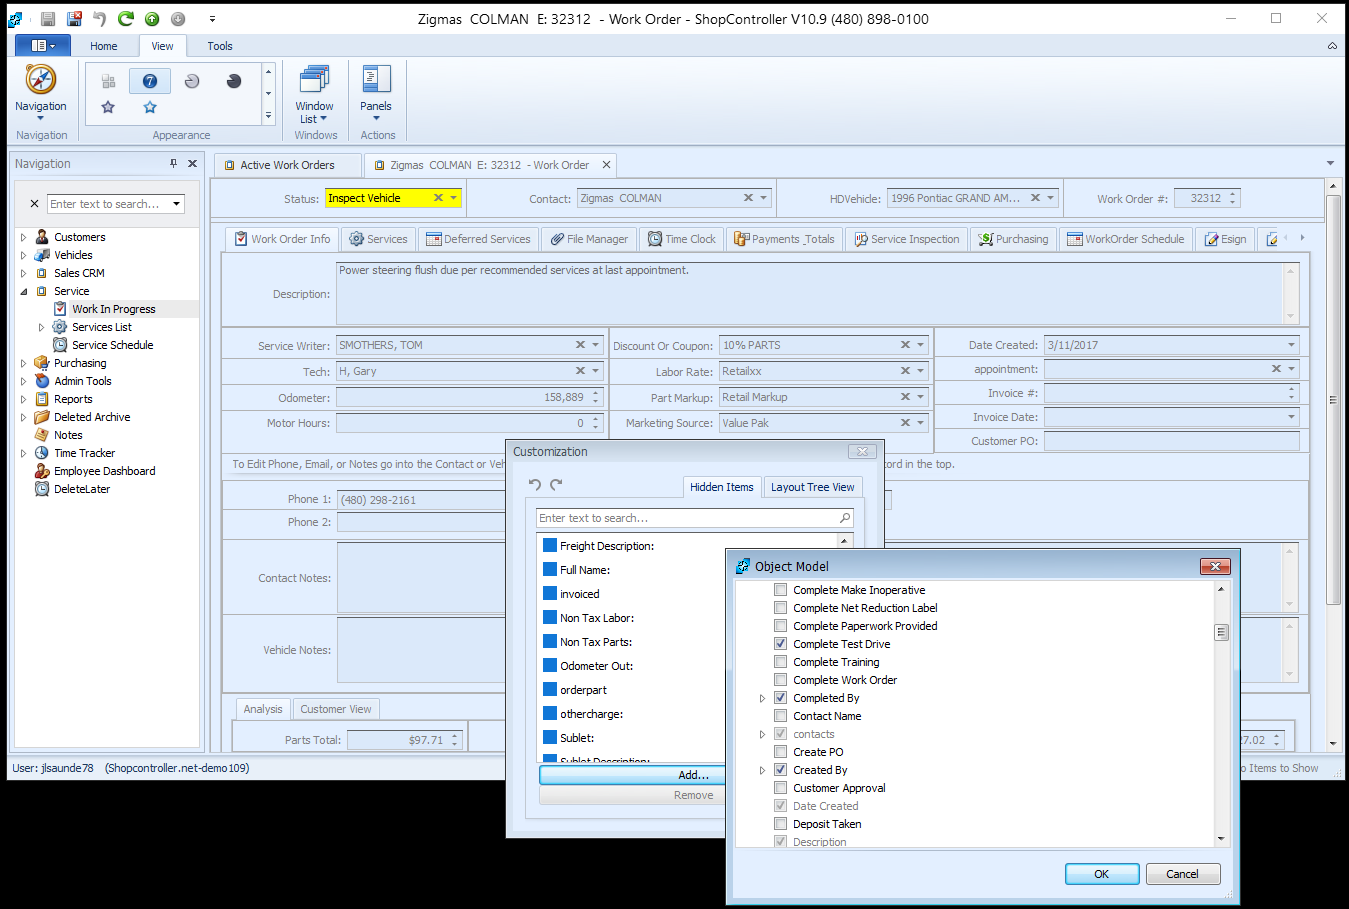Image resolution: width=1349 pixels, height=909 pixels.
Task: Pin the Navigation panel with pushpin icon
Action: 173,163
